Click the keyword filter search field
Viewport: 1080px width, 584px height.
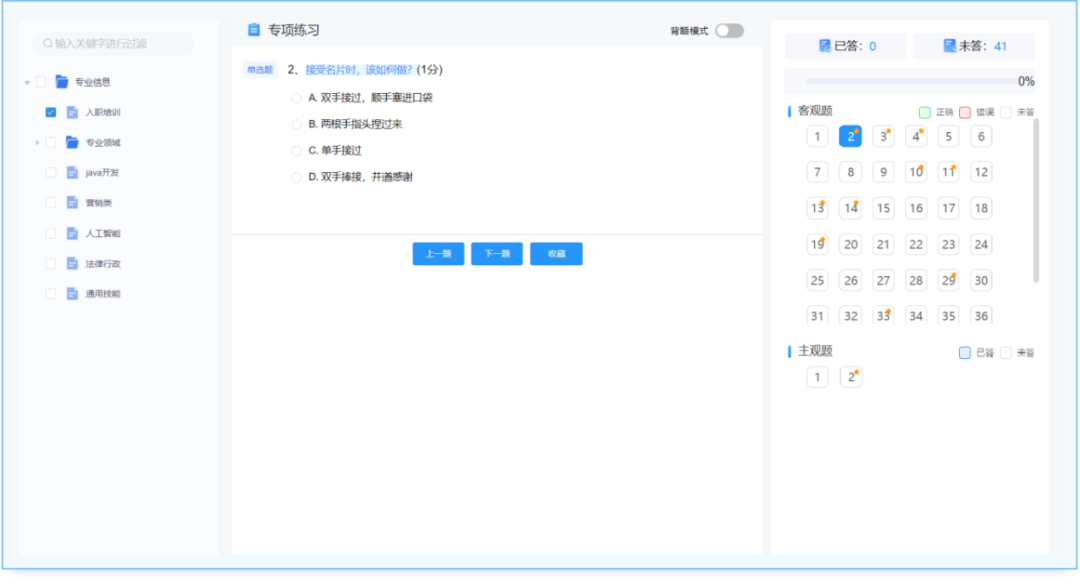tap(115, 43)
